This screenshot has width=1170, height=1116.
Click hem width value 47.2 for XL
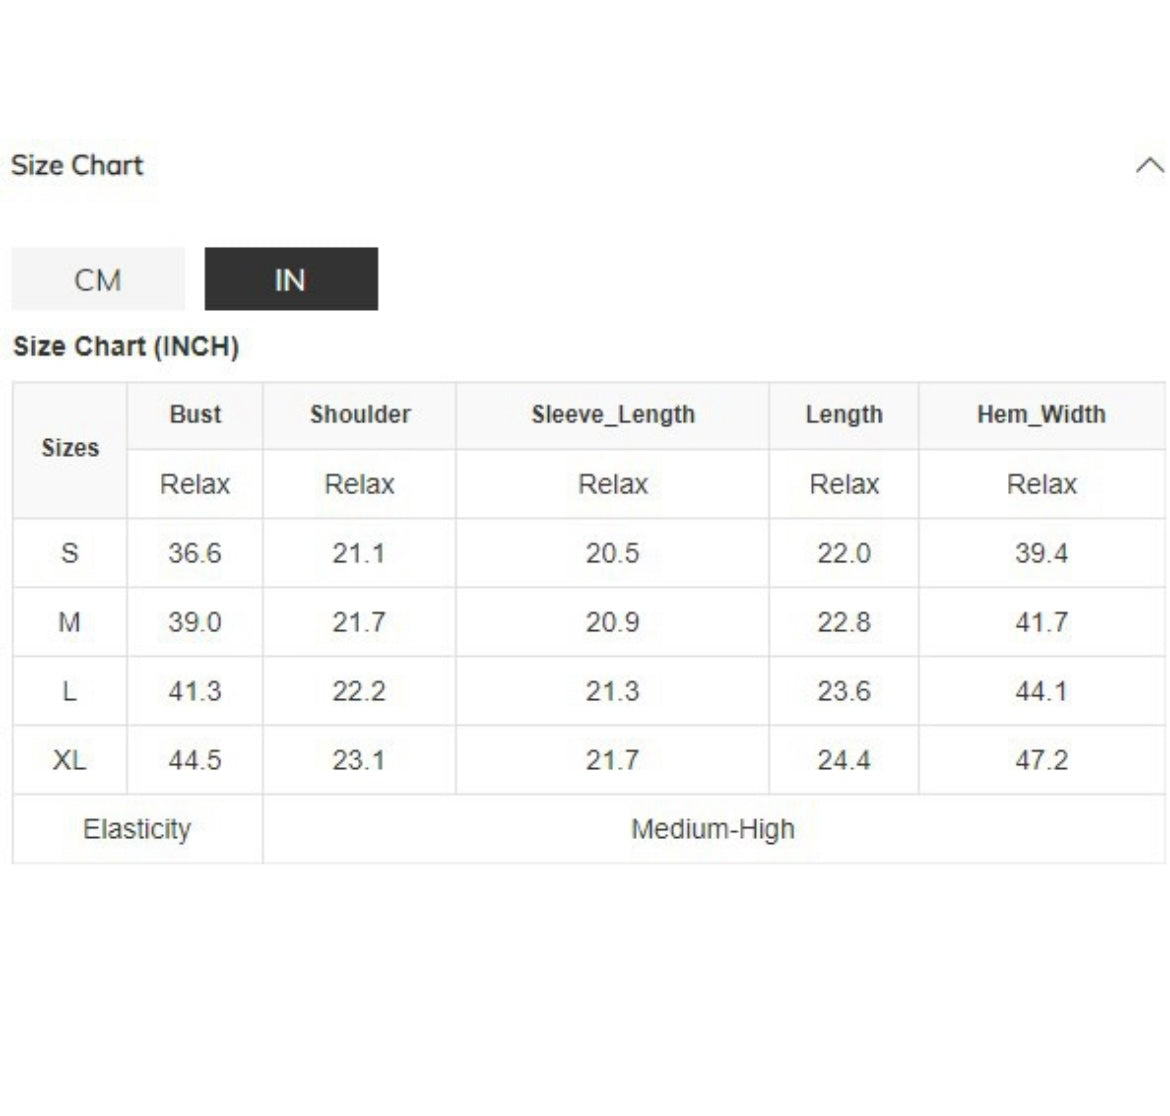point(1041,760)
